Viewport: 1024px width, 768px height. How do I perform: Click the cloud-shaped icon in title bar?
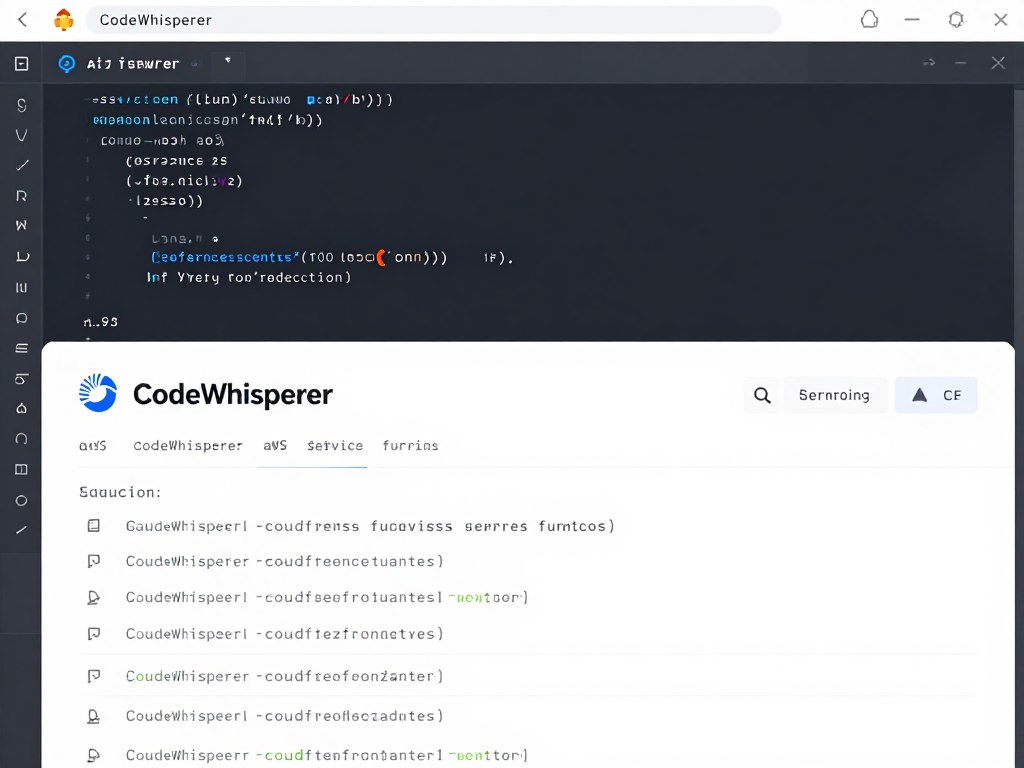point(869,20)
